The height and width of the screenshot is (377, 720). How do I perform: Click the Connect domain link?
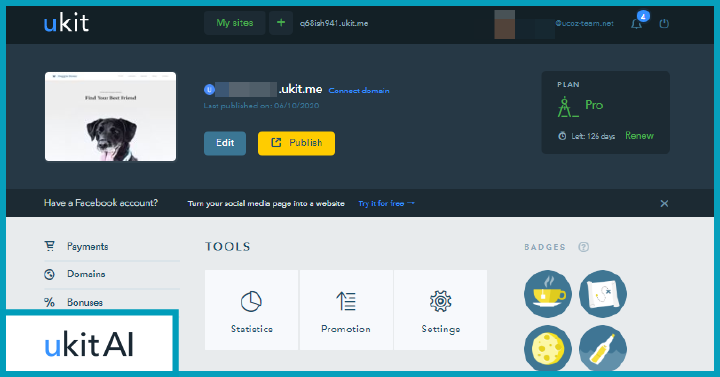(x=359, y=91)
